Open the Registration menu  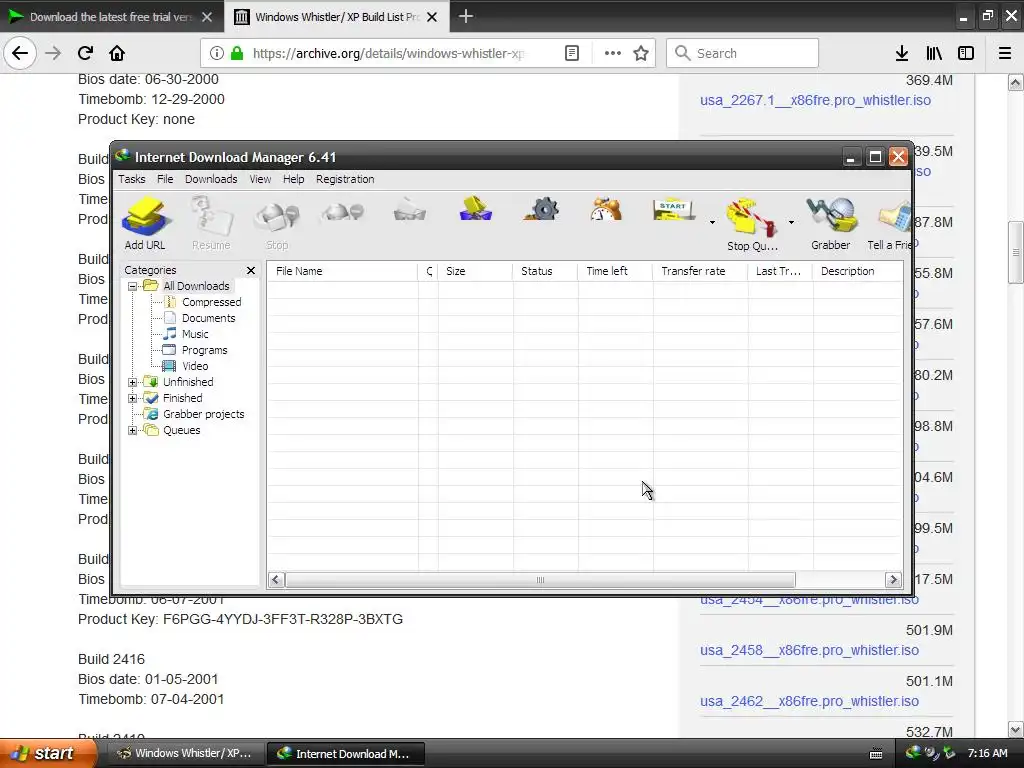(x=345, y=179)
